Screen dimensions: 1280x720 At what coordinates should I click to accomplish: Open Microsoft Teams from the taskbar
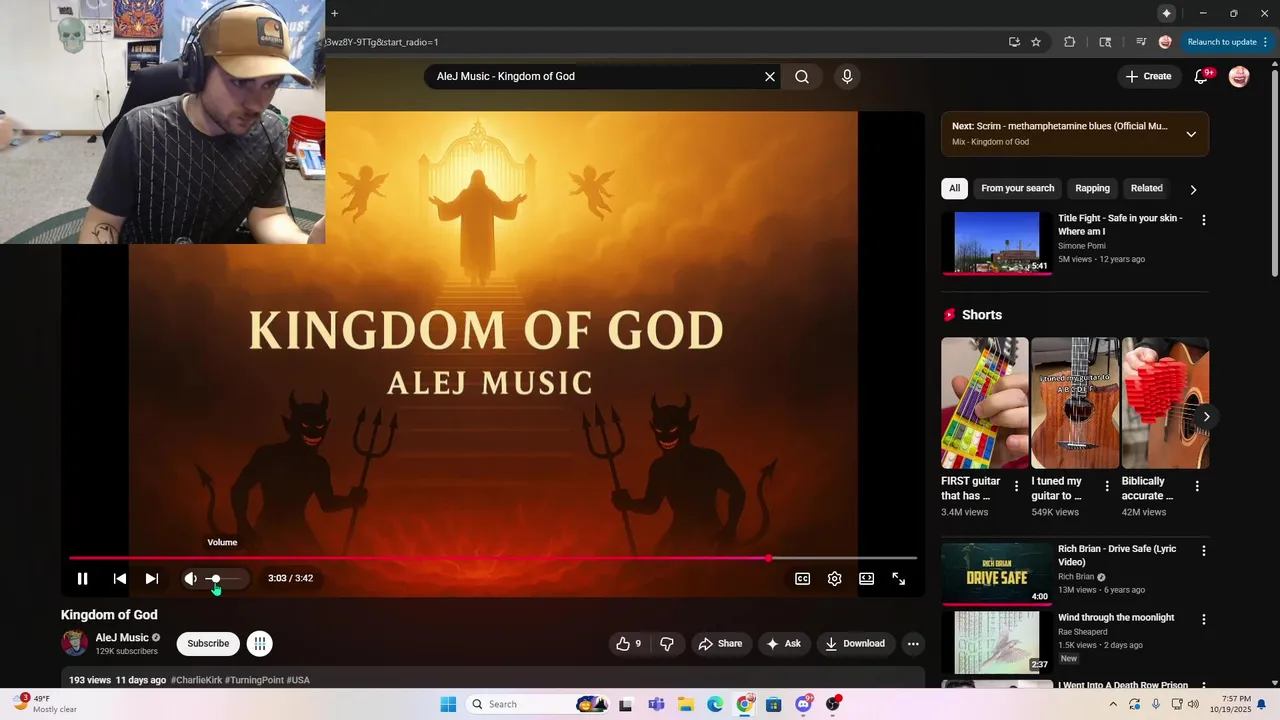657,704
